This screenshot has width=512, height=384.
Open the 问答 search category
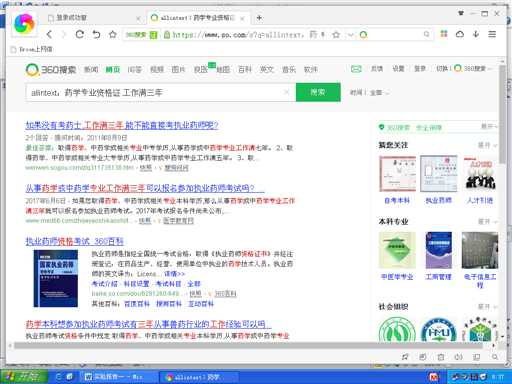pos(135,70)
